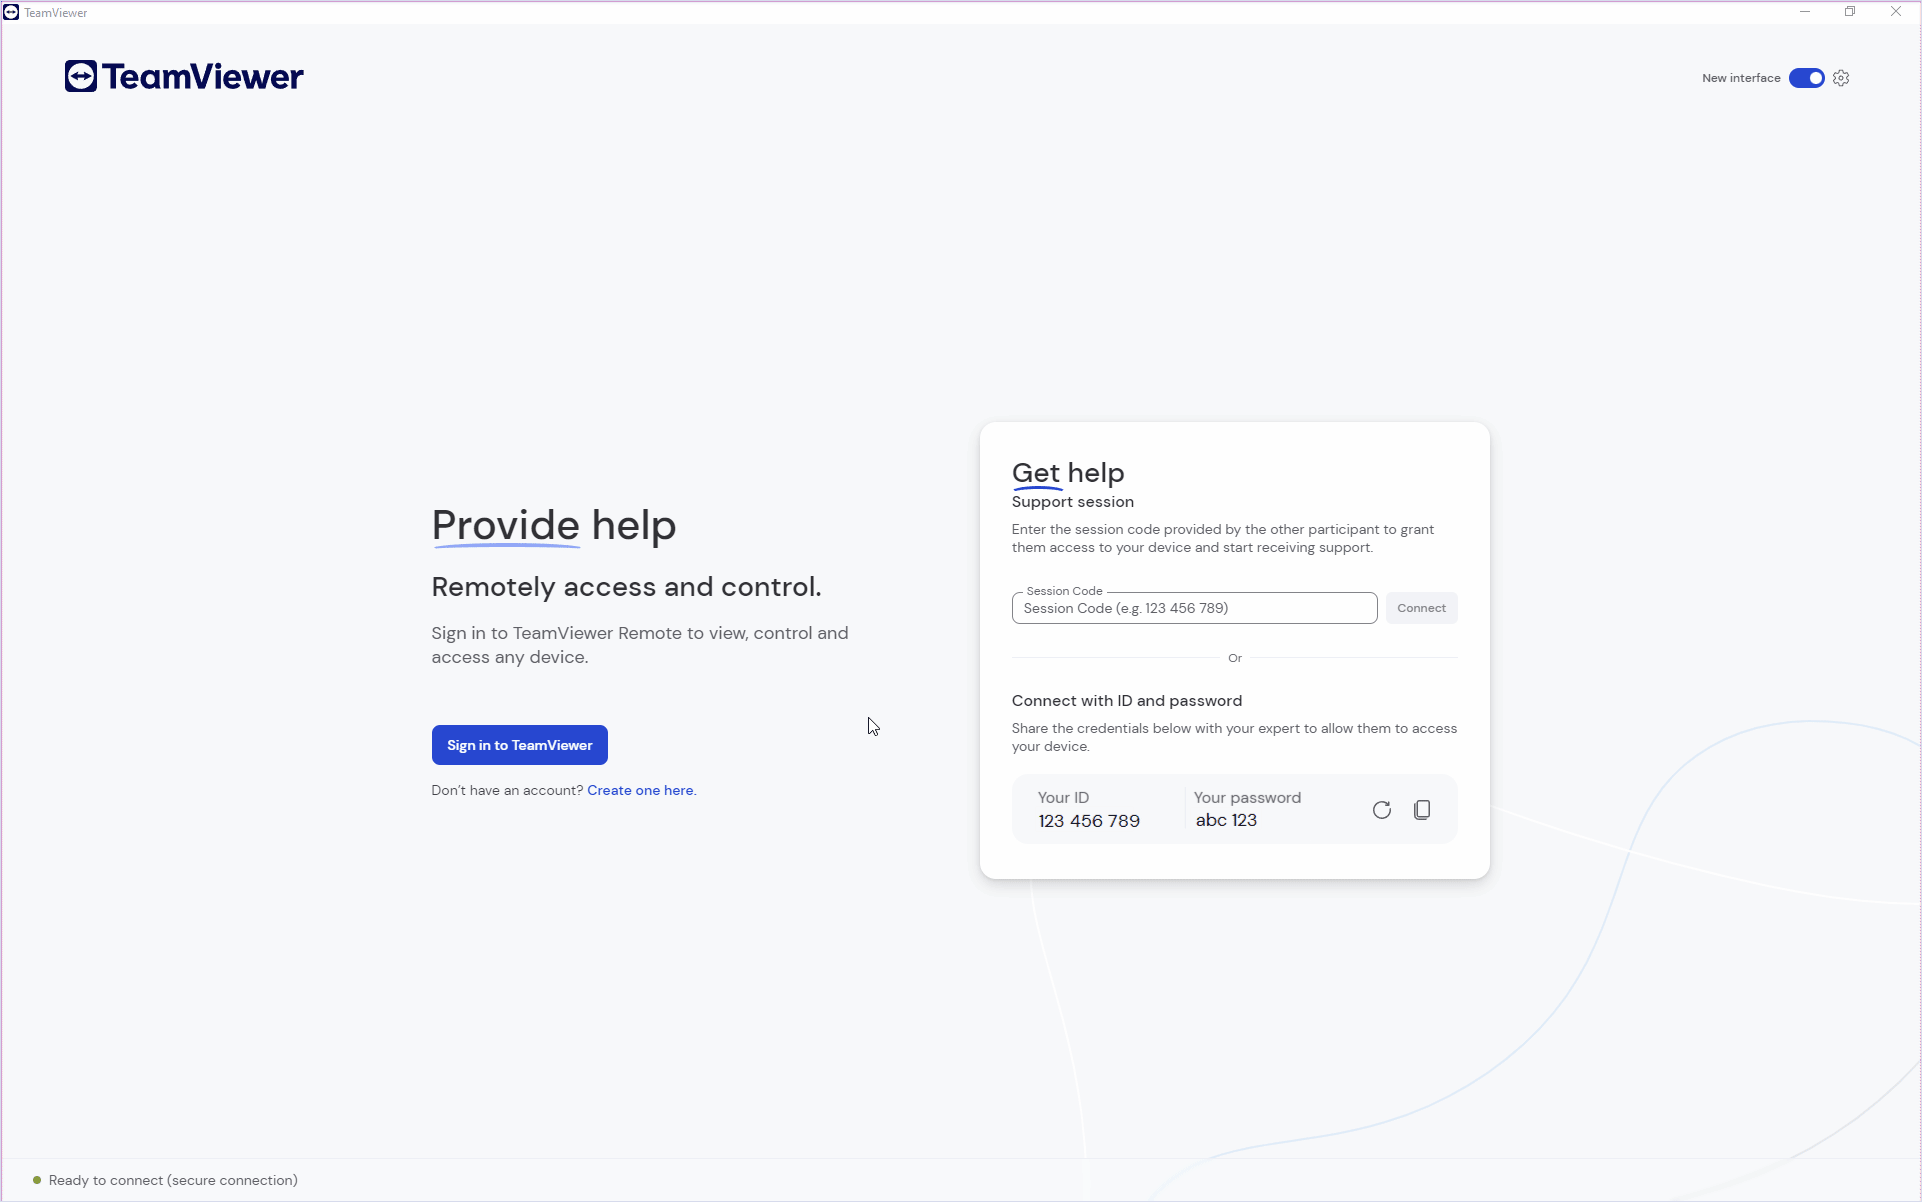
Task: Click the copy credentials icon
Action: pos(1422,810)
